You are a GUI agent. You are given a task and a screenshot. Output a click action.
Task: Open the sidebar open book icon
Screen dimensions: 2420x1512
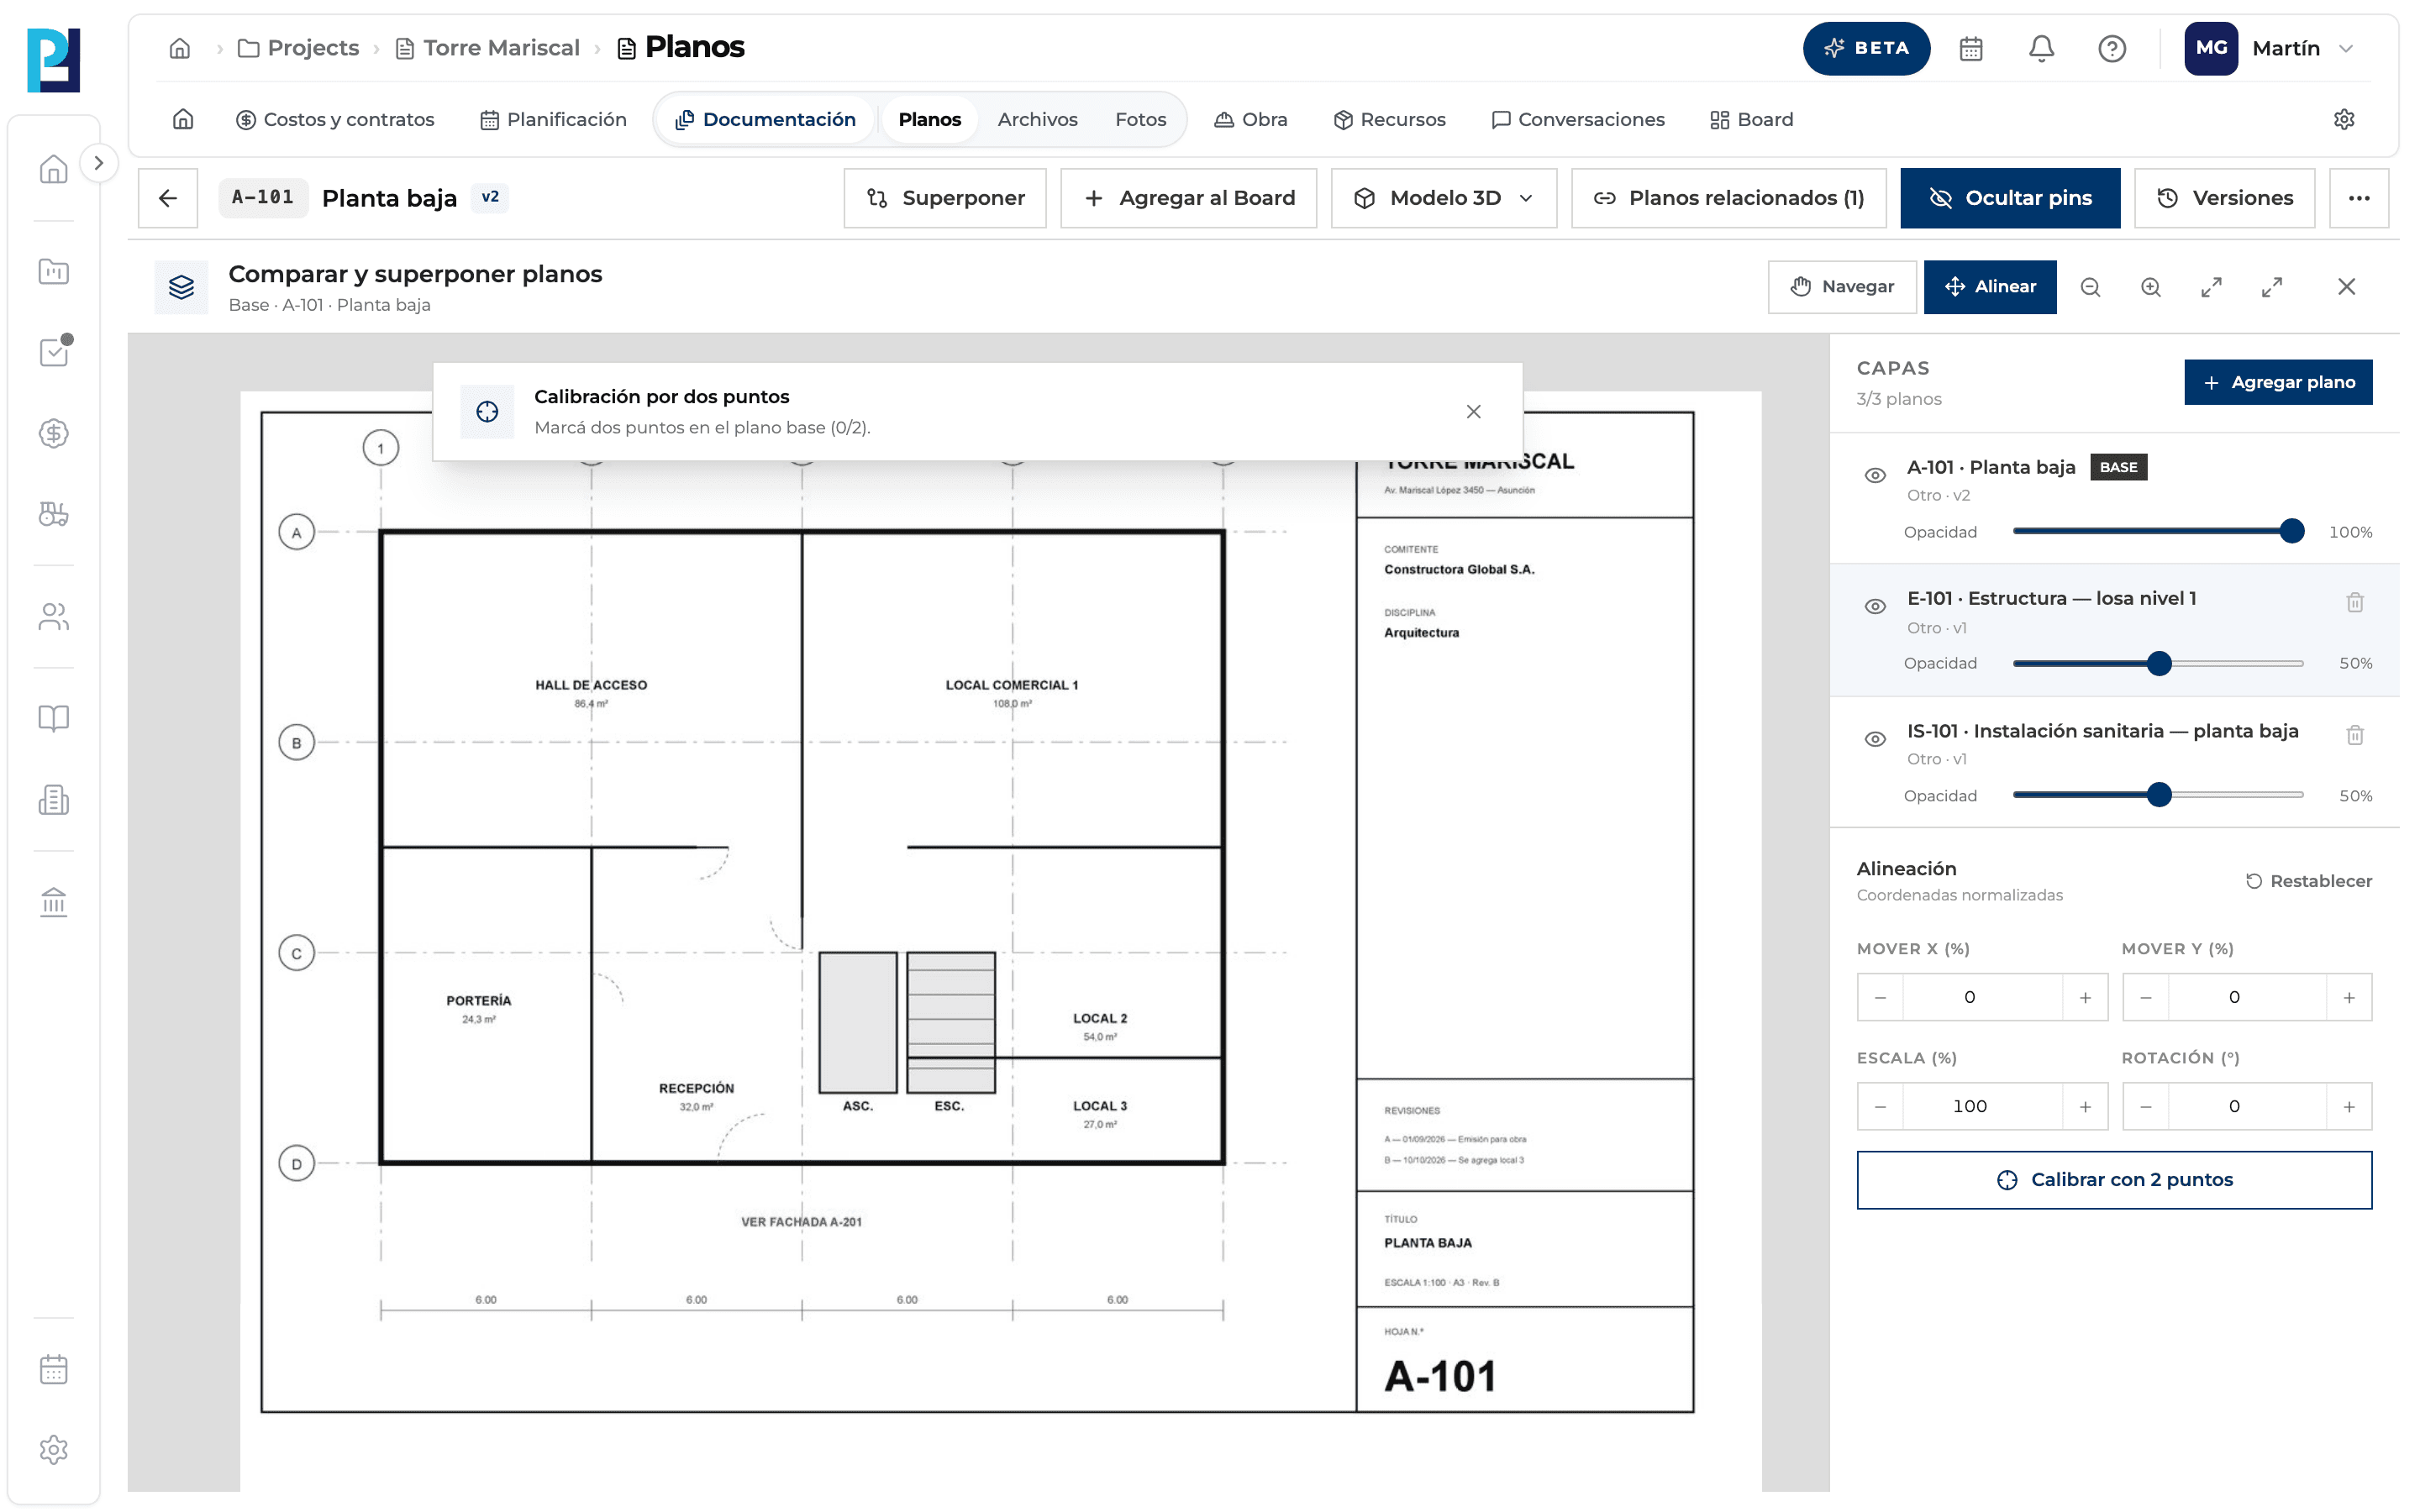click(x=54, y=718)
